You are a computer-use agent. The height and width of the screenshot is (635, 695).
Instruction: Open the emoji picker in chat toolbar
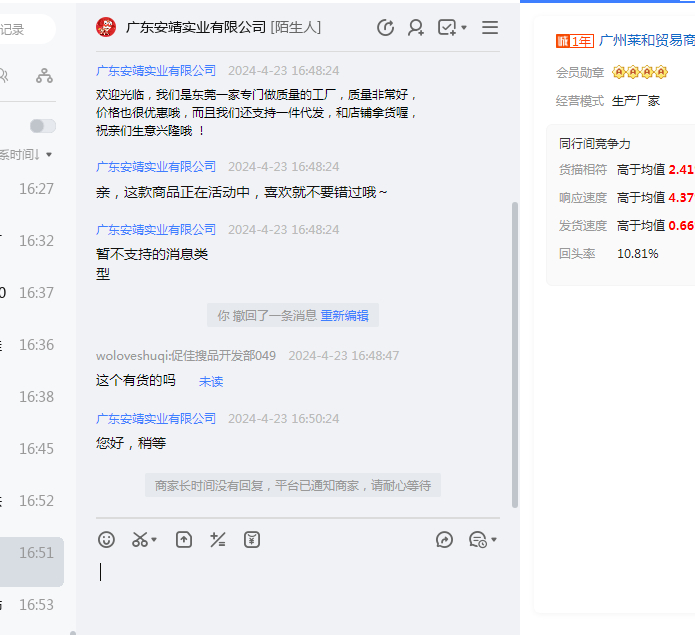coord(106,539)
